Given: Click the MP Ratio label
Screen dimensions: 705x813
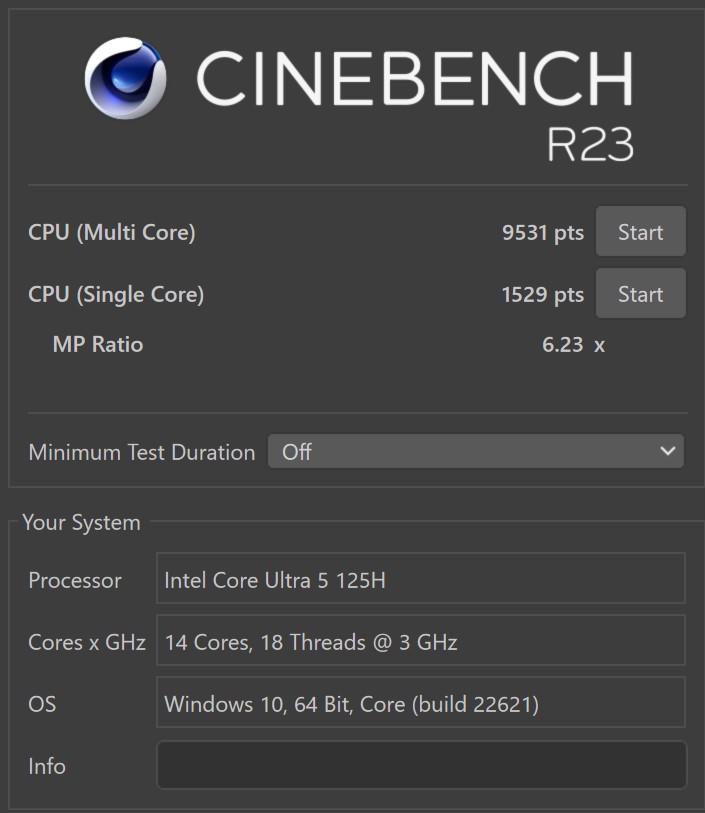Looking at the screenshot, I should [x=98, y=344].
